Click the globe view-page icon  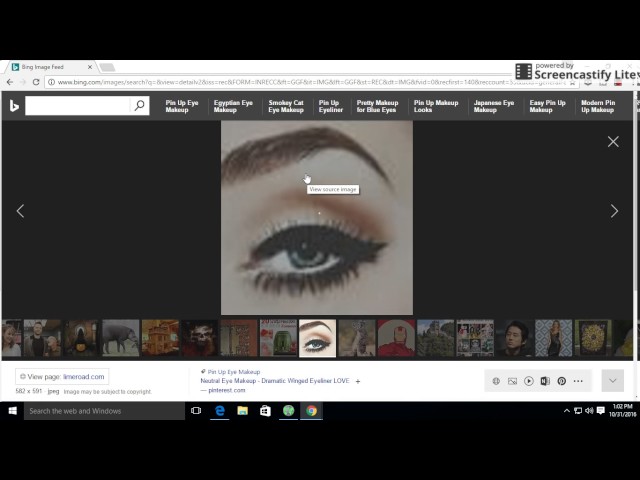496,381
